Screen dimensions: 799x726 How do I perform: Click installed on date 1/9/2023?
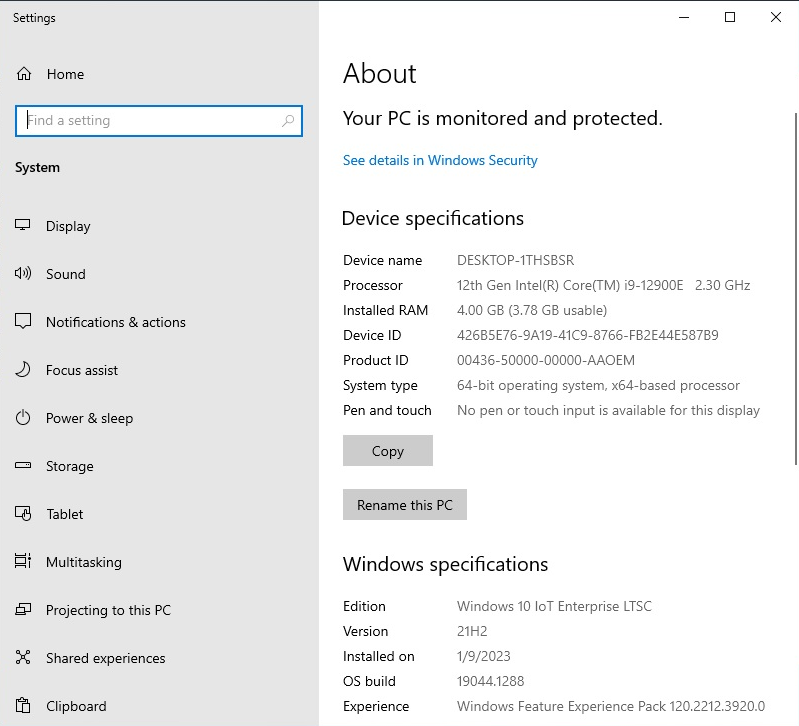pyautogui.click(x=484, y=656)
